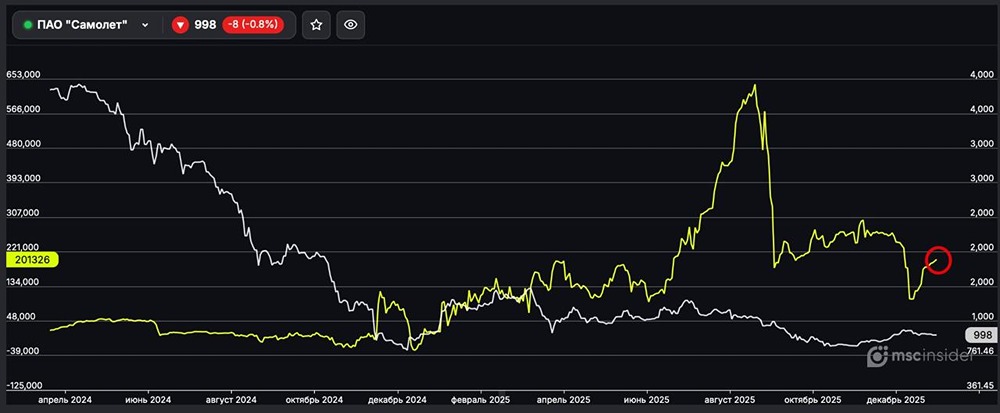Click the green status dot beside Самолет
1000x413 pixels.
[x=28, y=25]
